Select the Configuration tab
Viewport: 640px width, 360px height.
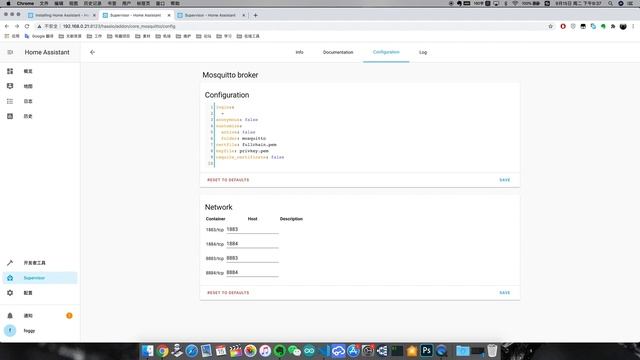tap(386, 52)
